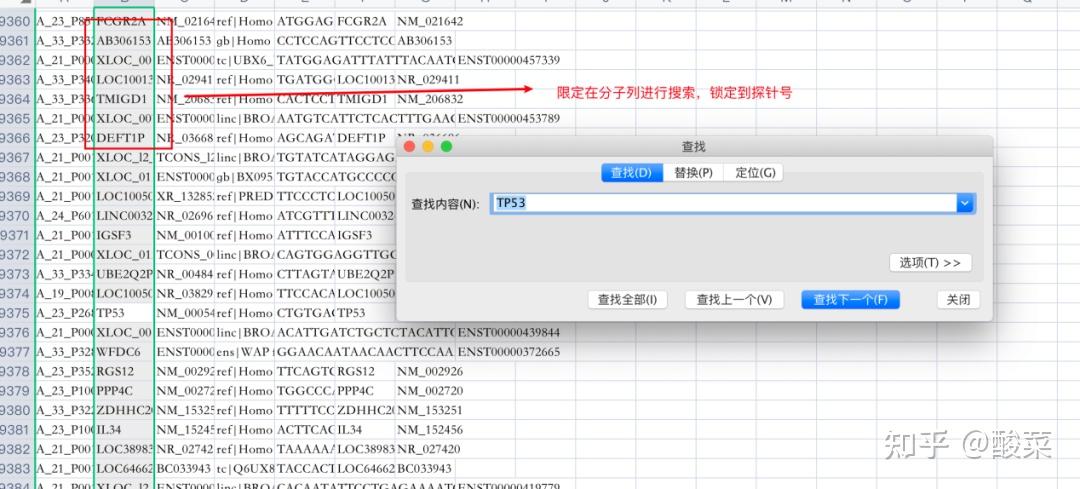Screen dimensions: 1080x489
Task: Select row header 9375
Action: pyautogui.click(x=15, y=313)
